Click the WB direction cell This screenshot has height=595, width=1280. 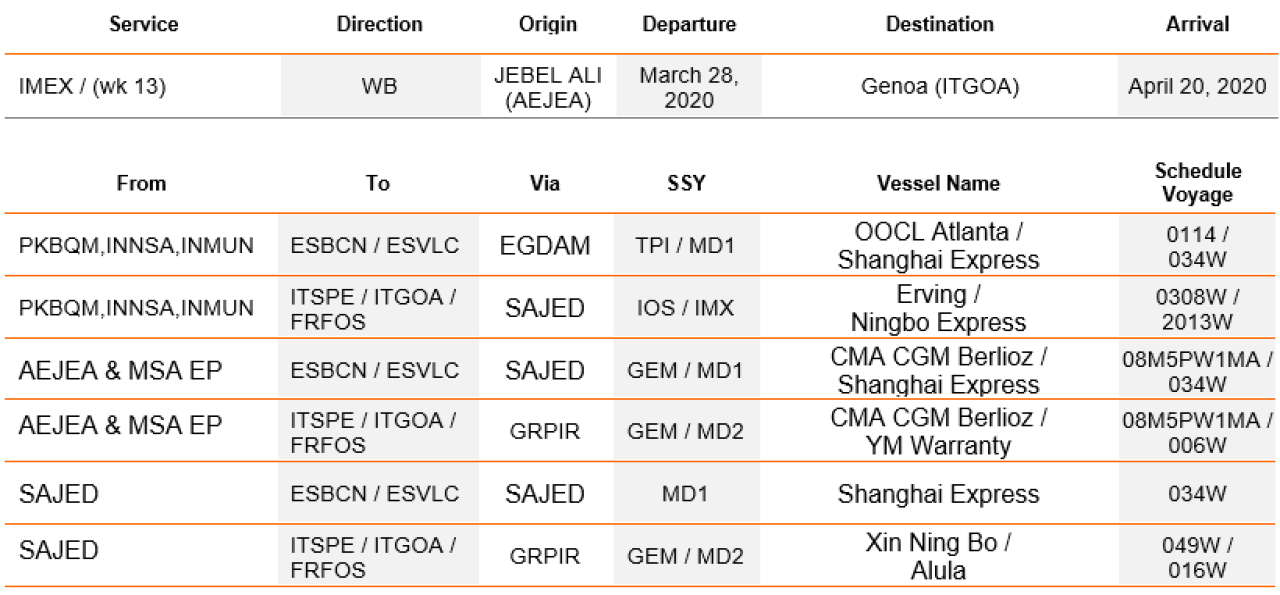tap(379, 87)
